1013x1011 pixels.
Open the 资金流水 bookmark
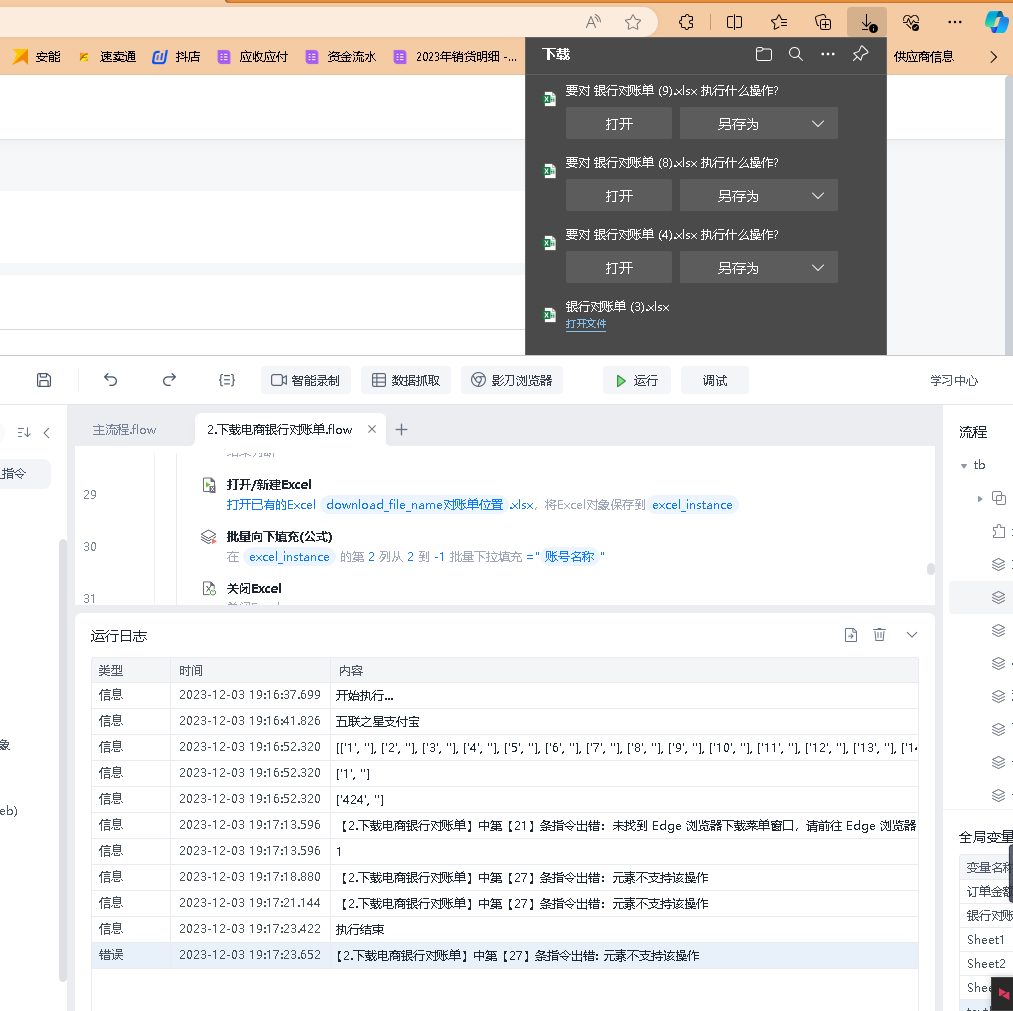341,57
